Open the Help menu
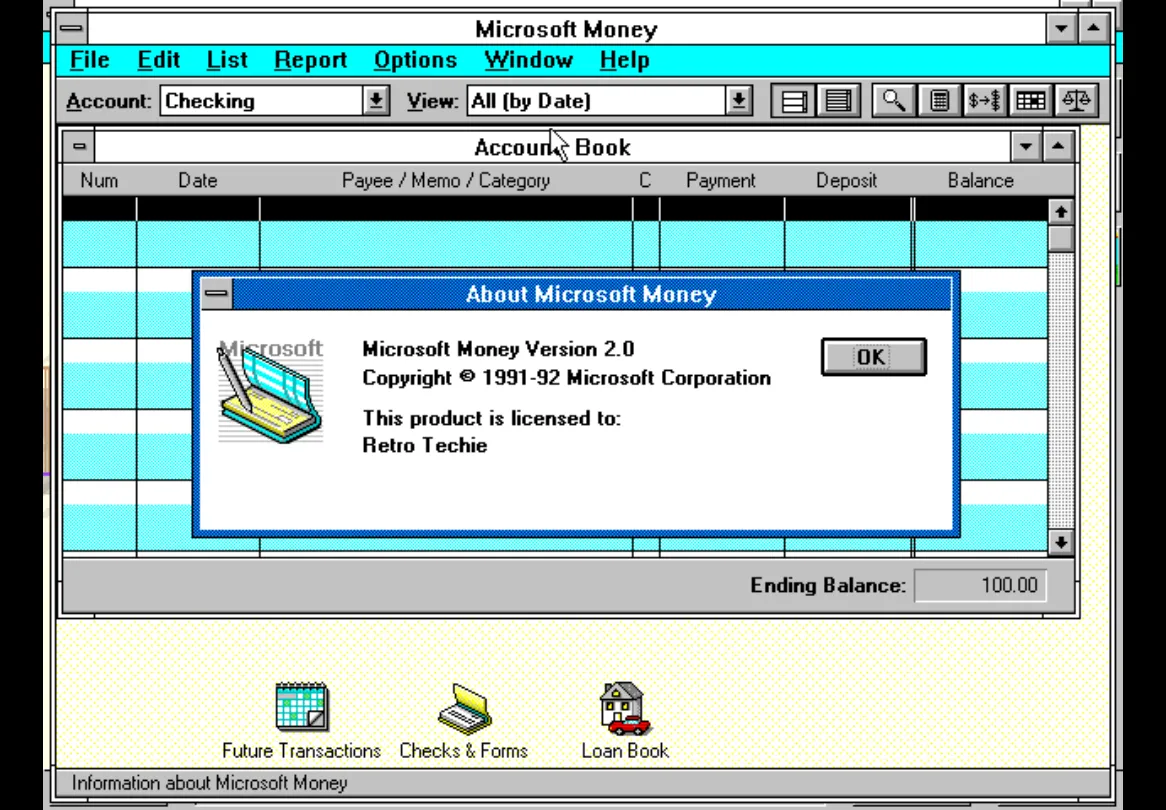Viewport: 1166px width, 810px height. [625, 60]
